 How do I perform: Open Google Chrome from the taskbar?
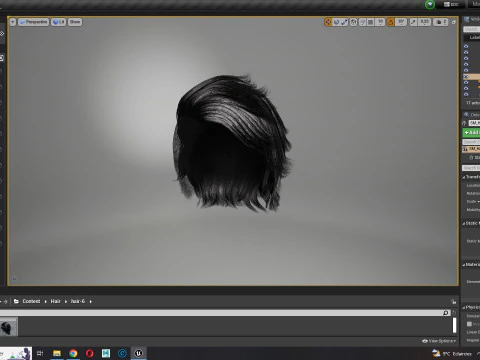point(73,353)
